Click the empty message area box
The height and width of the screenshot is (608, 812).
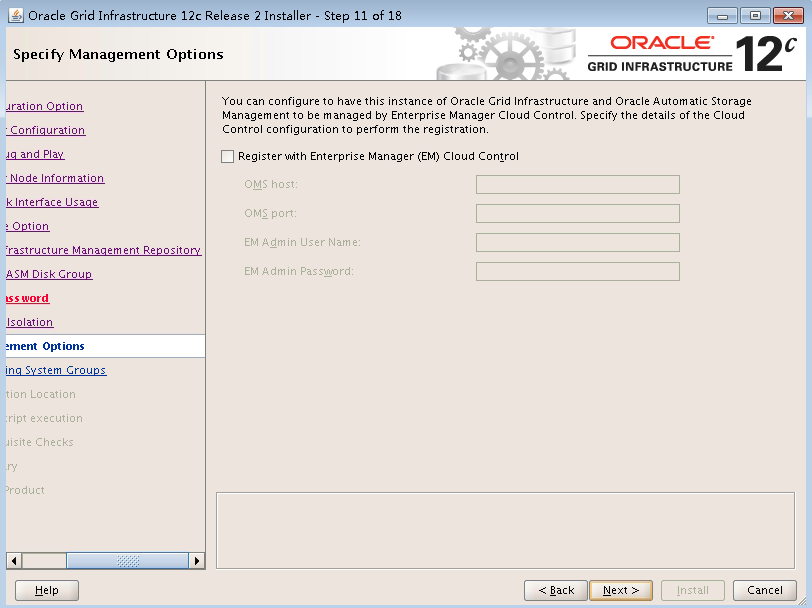pyautogui.click(x=505, y=531)
